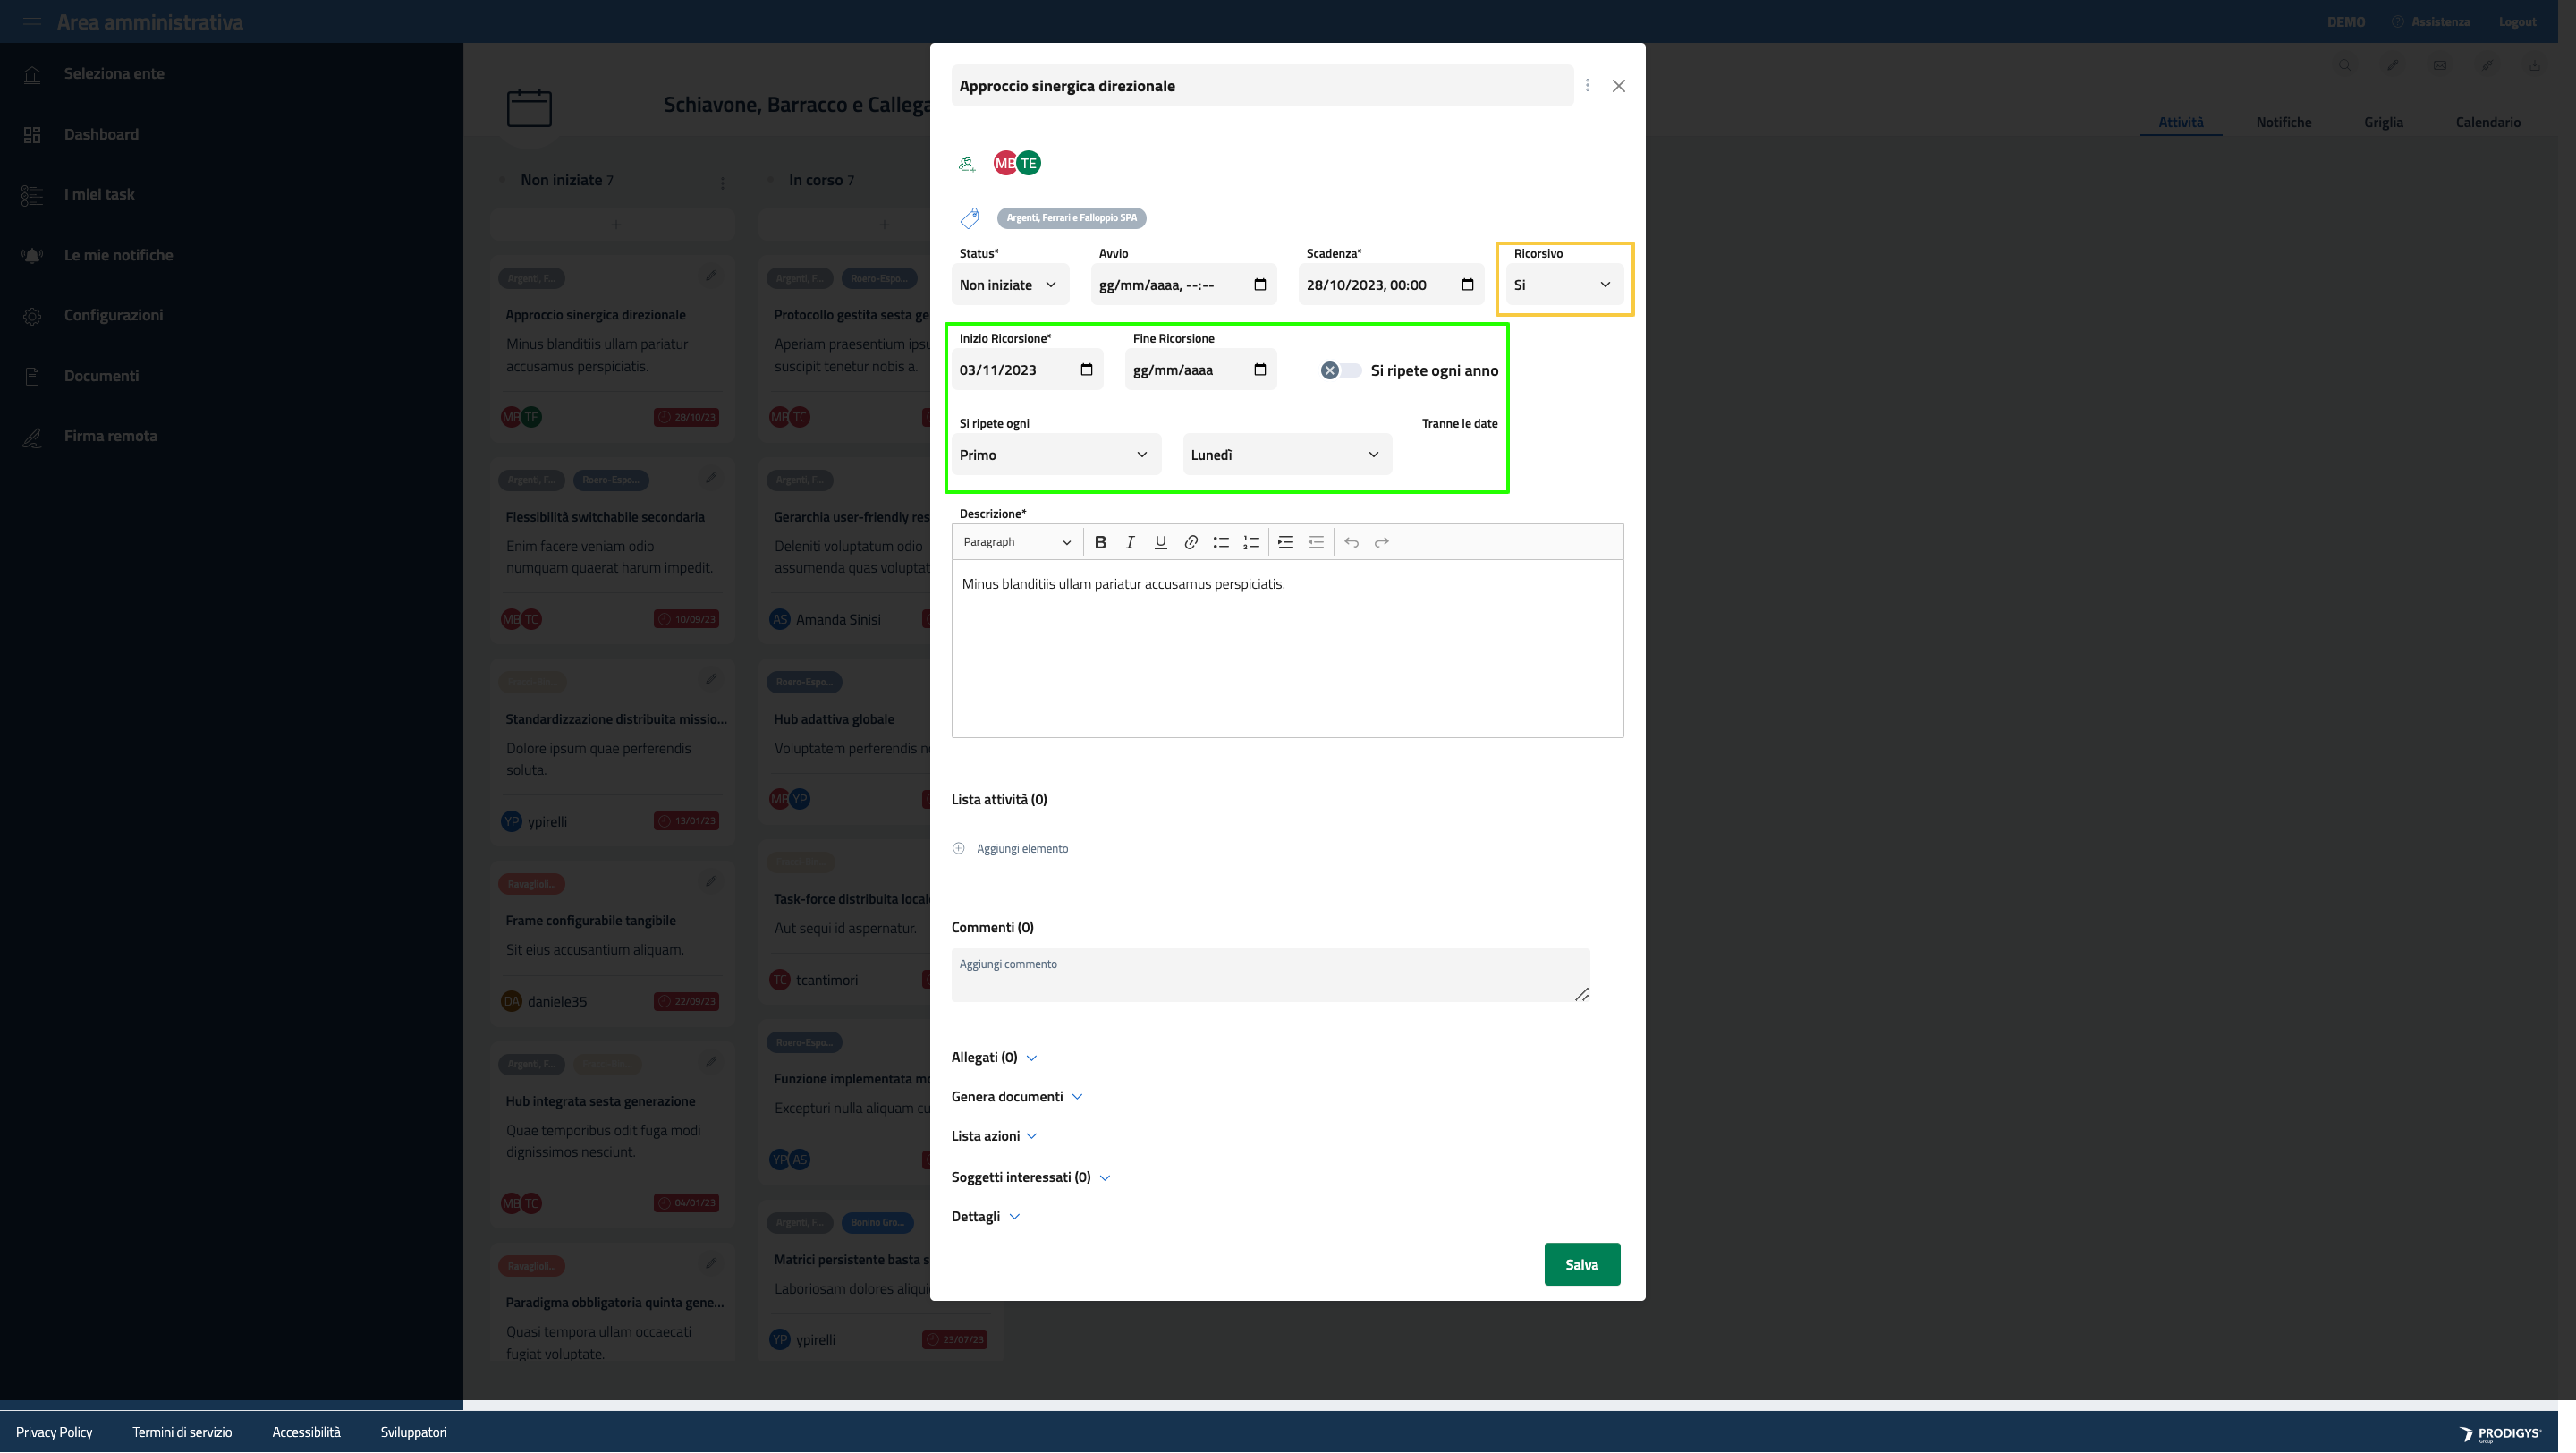
Task: Insert a link with the editor toolbar
Action: click(1191, 542)
